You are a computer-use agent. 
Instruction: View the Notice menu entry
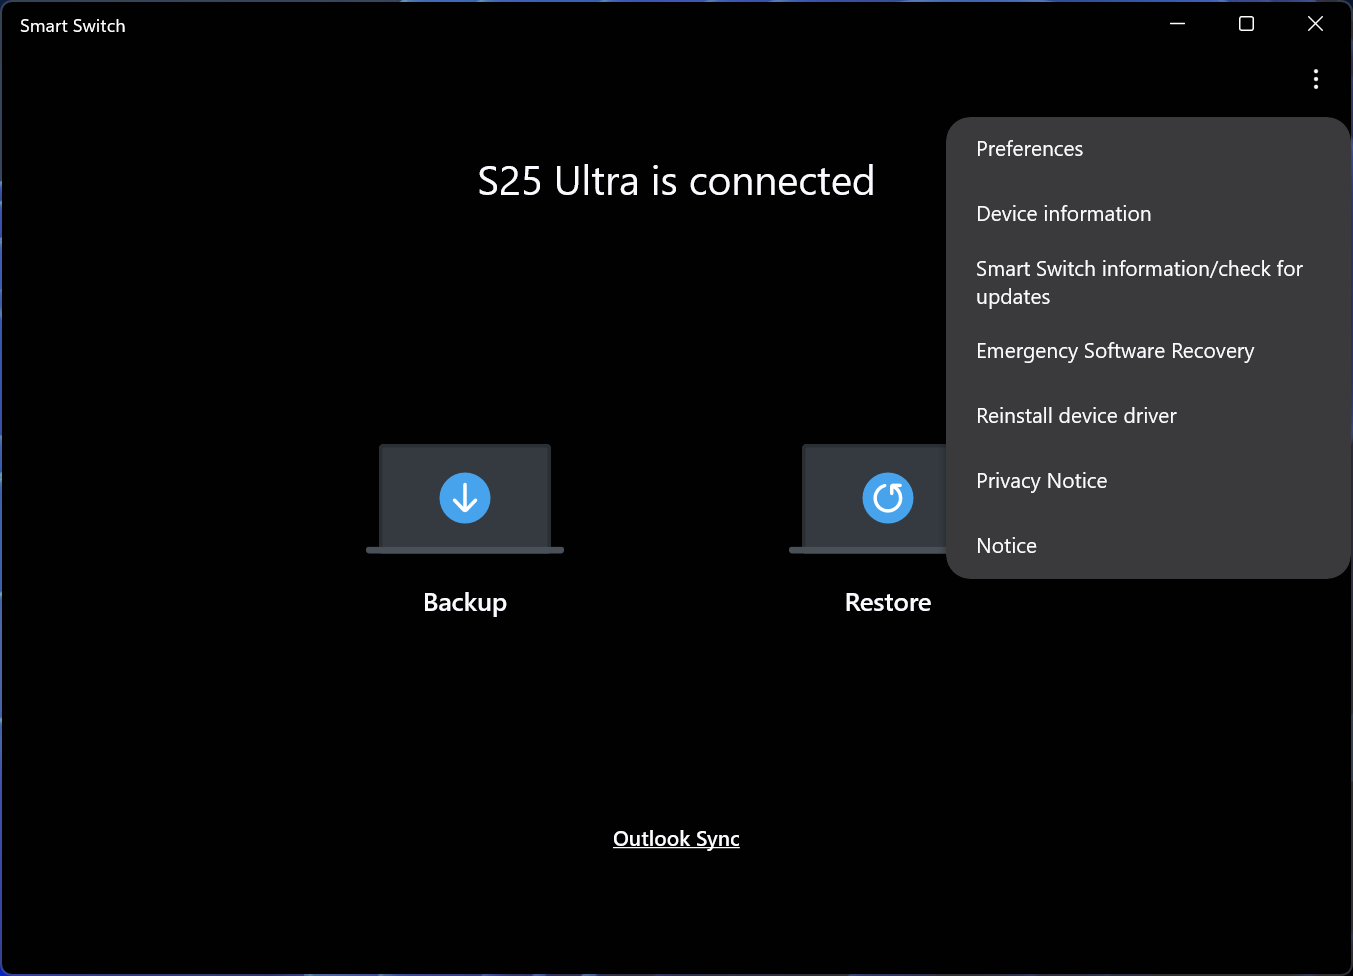tap(1006, 545)
